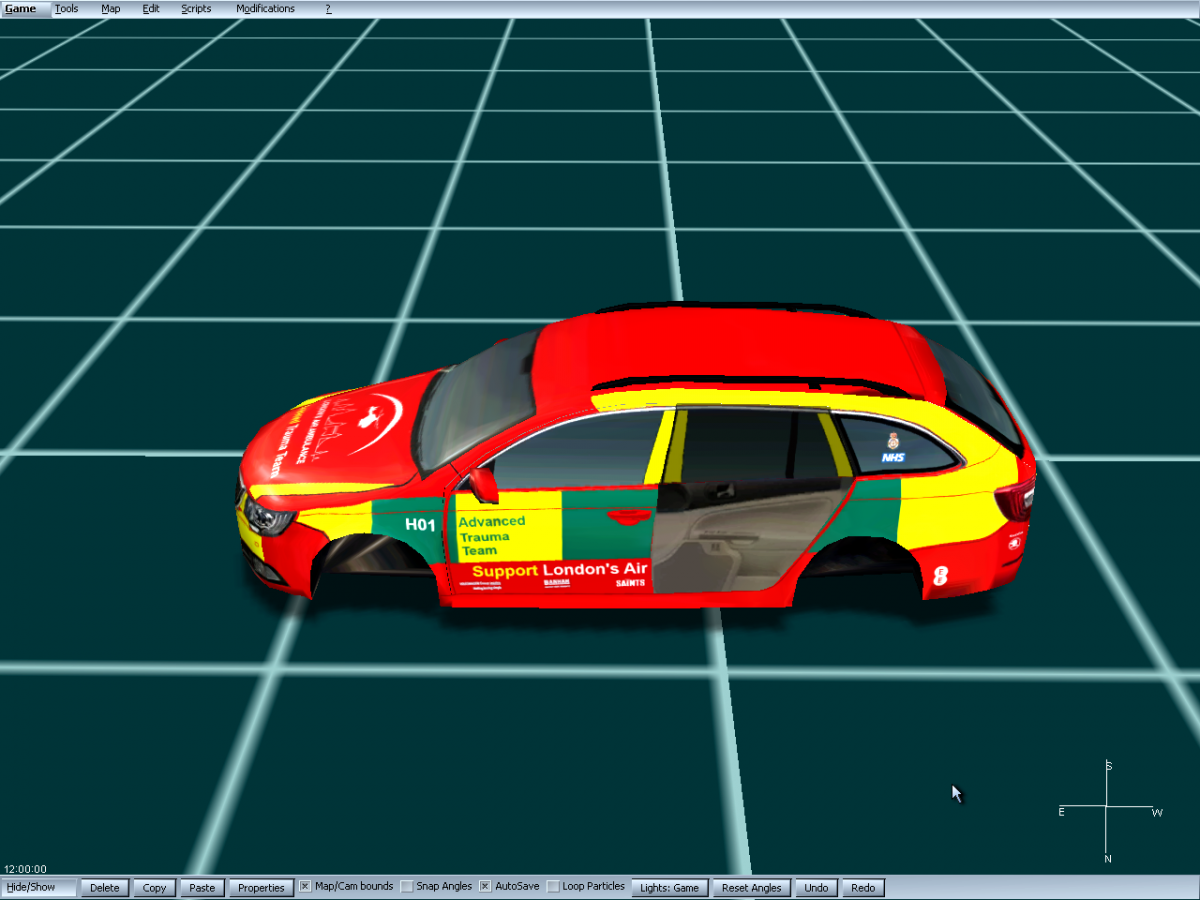Open the Tools menu
The image size is (1200, 900).
[x=66, y=9]
